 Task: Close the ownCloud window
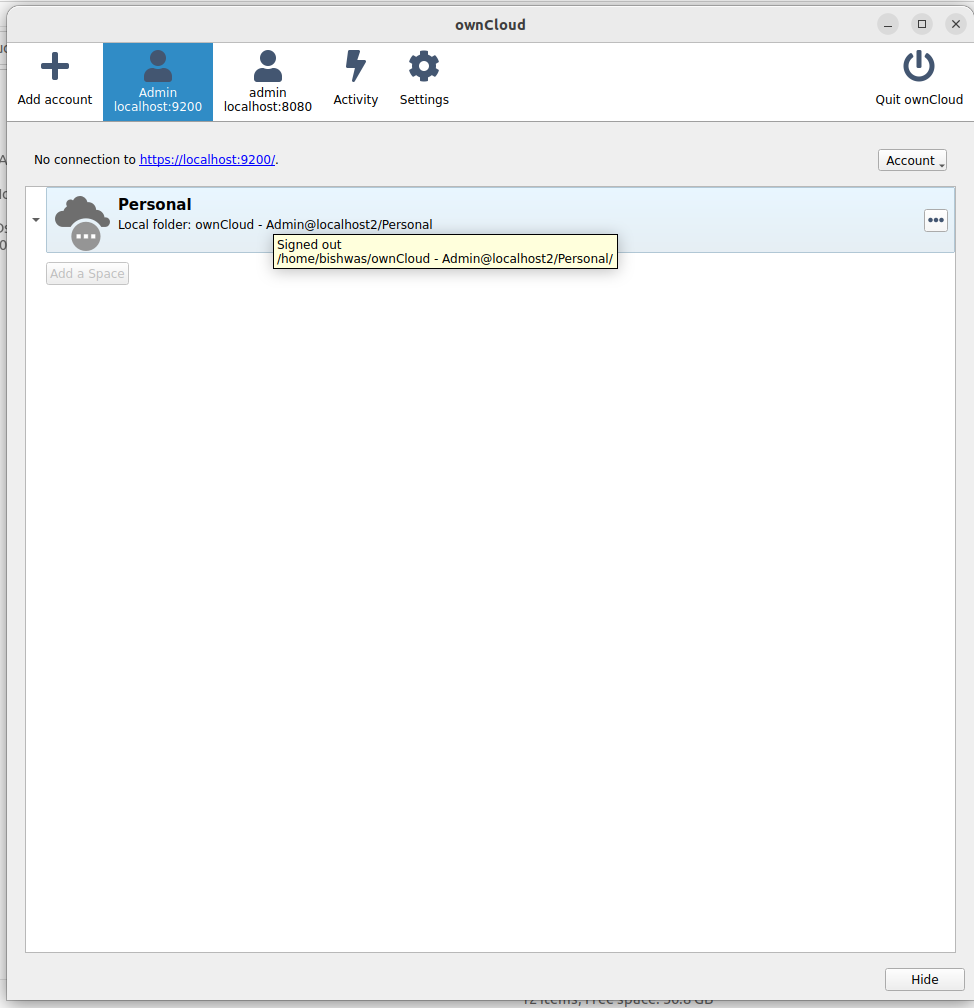click(x=956, y=24)
